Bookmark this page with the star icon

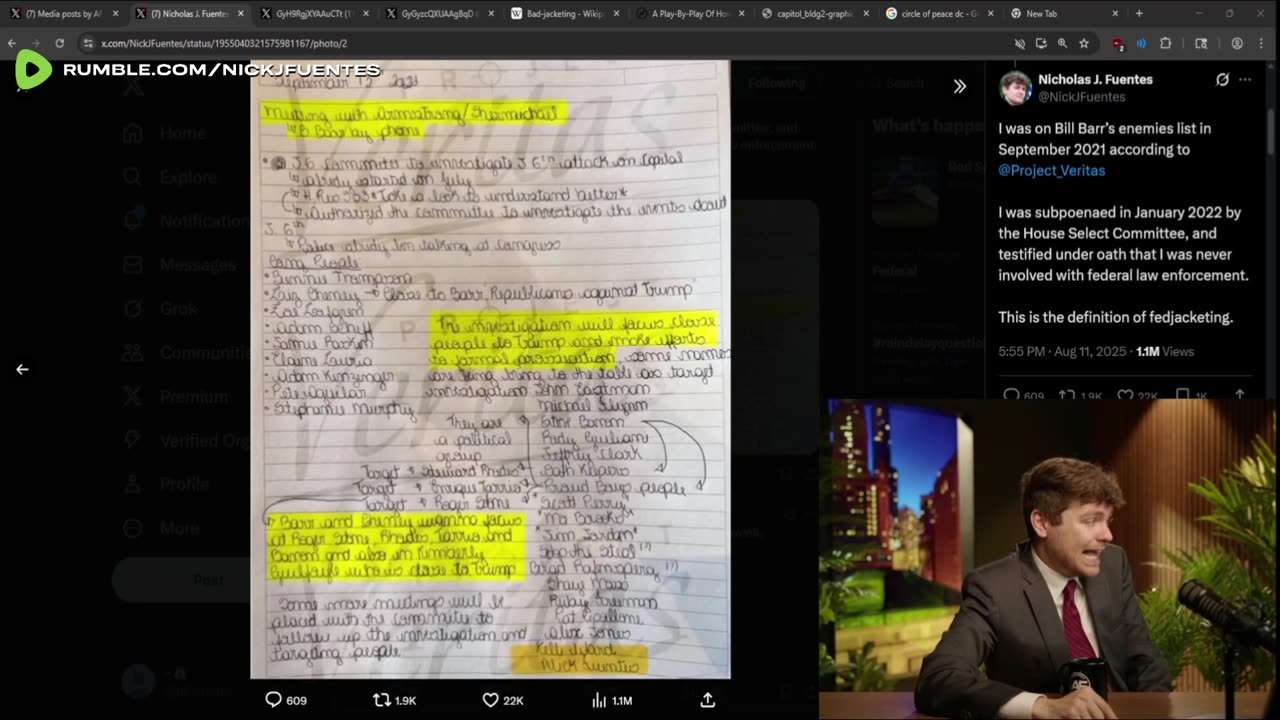[1084, 44]
